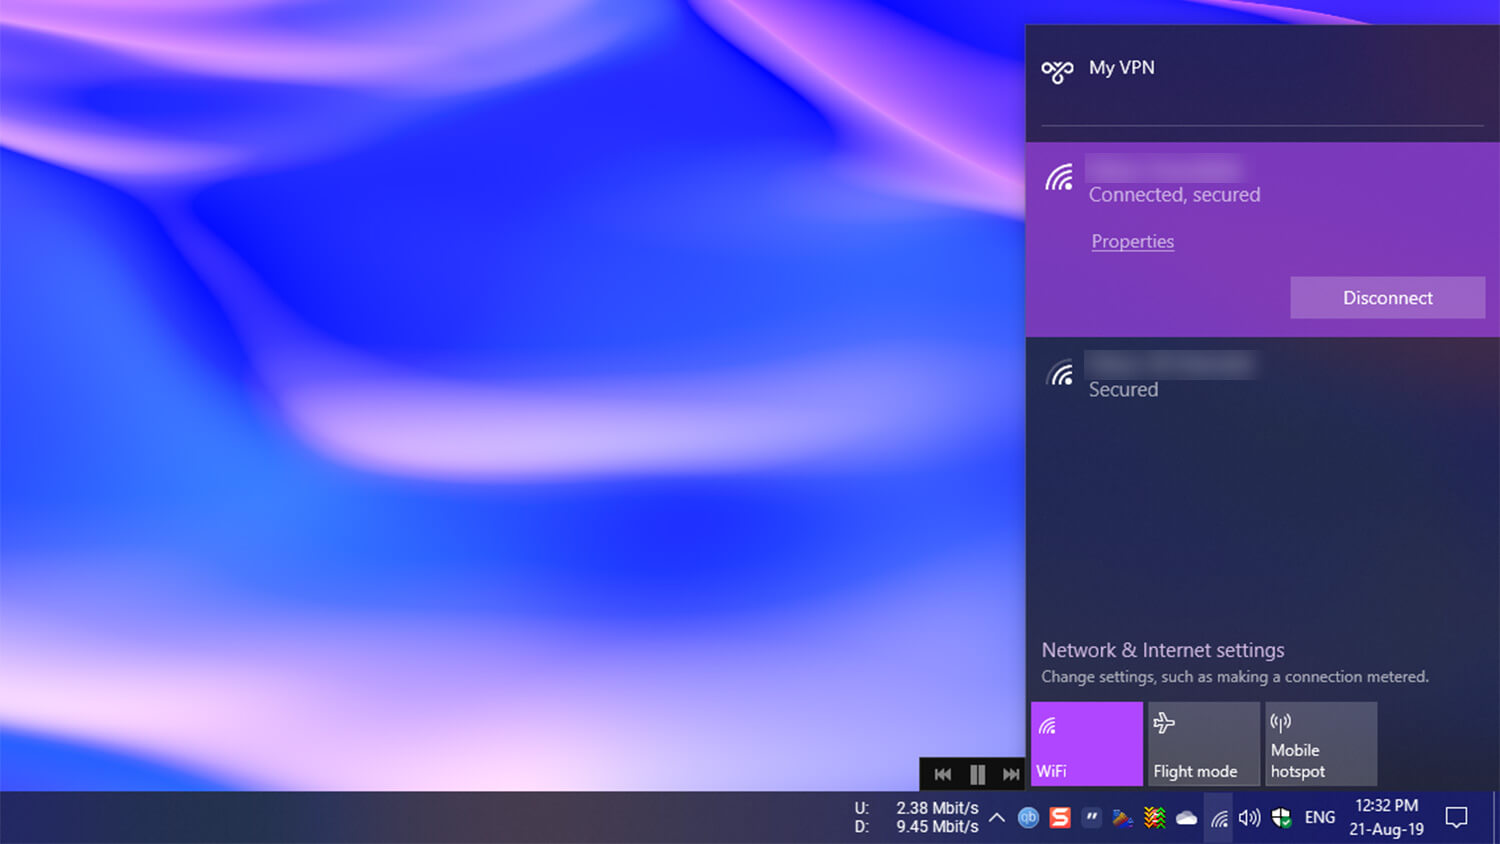Enable Flight mode
This screenshot has height=844, width=1500.
click(1203, 743)
